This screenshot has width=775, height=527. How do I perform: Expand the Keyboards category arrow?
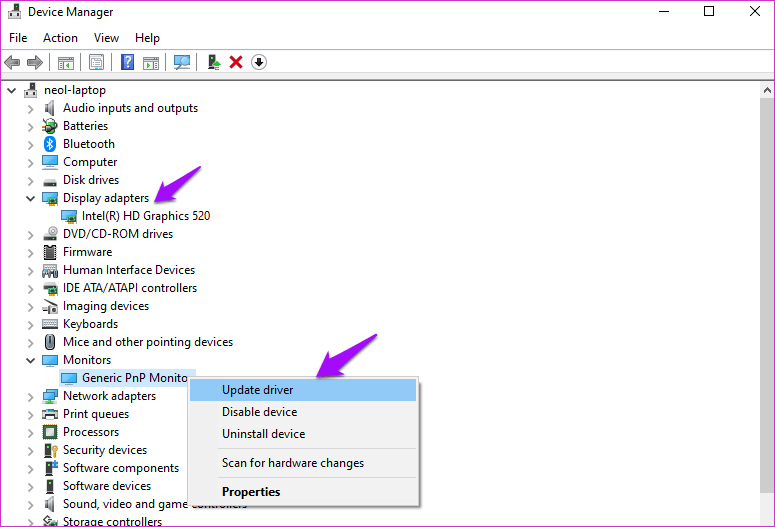point(31,325)
